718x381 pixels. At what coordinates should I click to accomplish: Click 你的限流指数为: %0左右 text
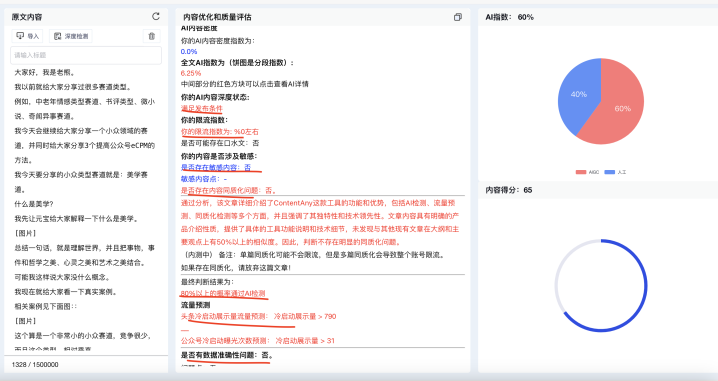click(x=220, y=132)
